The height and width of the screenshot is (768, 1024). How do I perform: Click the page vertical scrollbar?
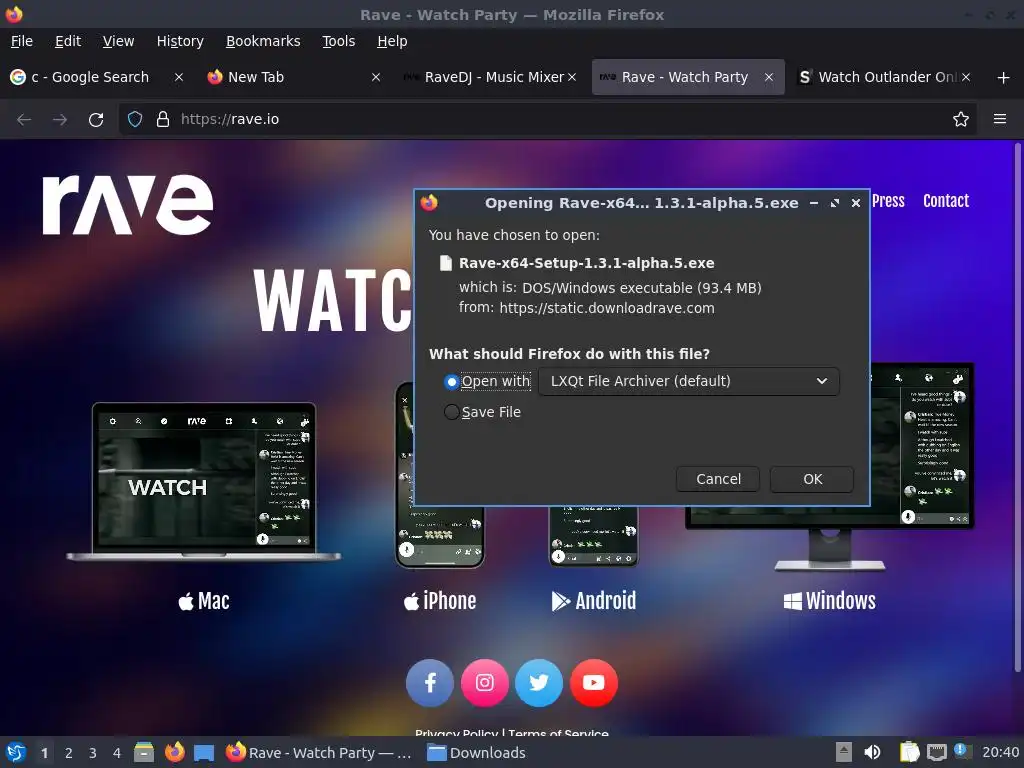point(1017,408)
